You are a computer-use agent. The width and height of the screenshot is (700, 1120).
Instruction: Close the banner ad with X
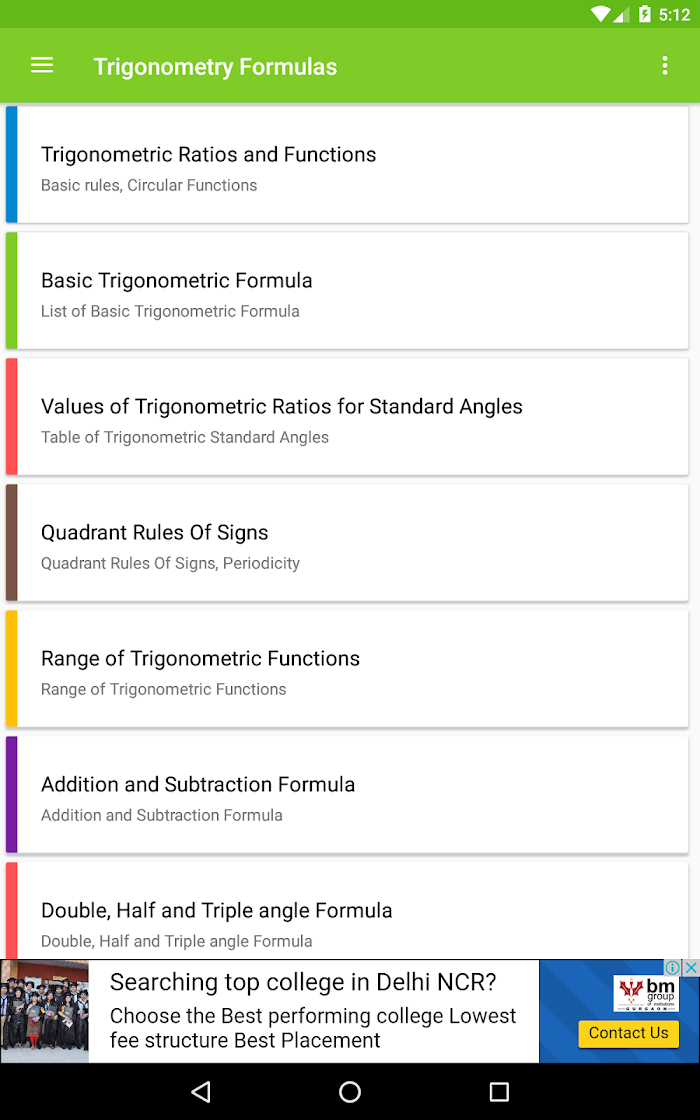coord(691,968)
